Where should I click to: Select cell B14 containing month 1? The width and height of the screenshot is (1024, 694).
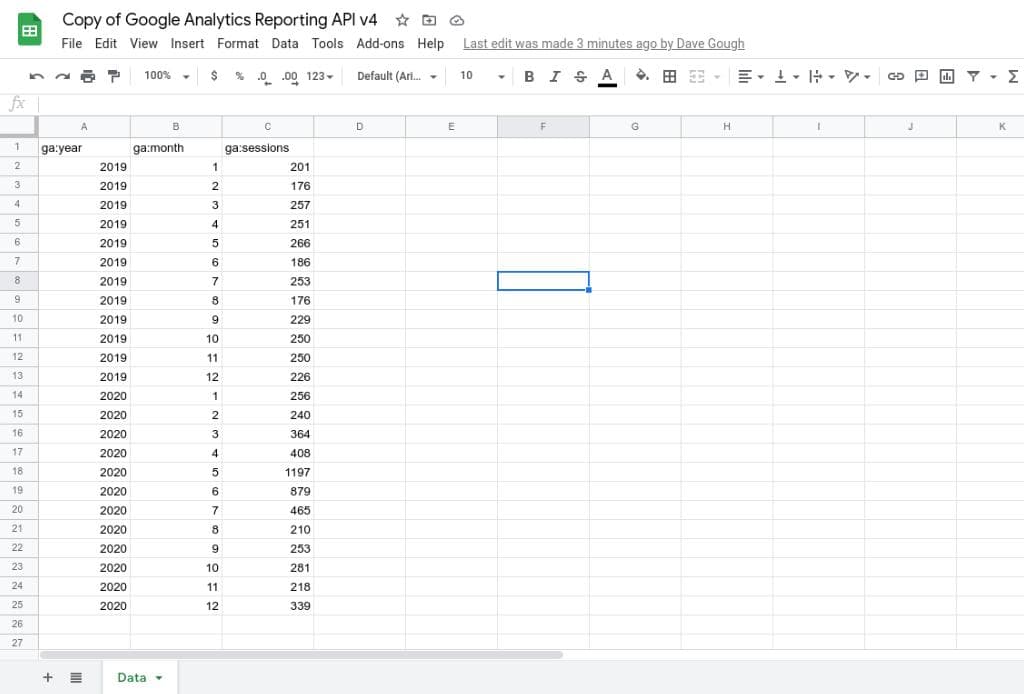[x=176, y=396]
